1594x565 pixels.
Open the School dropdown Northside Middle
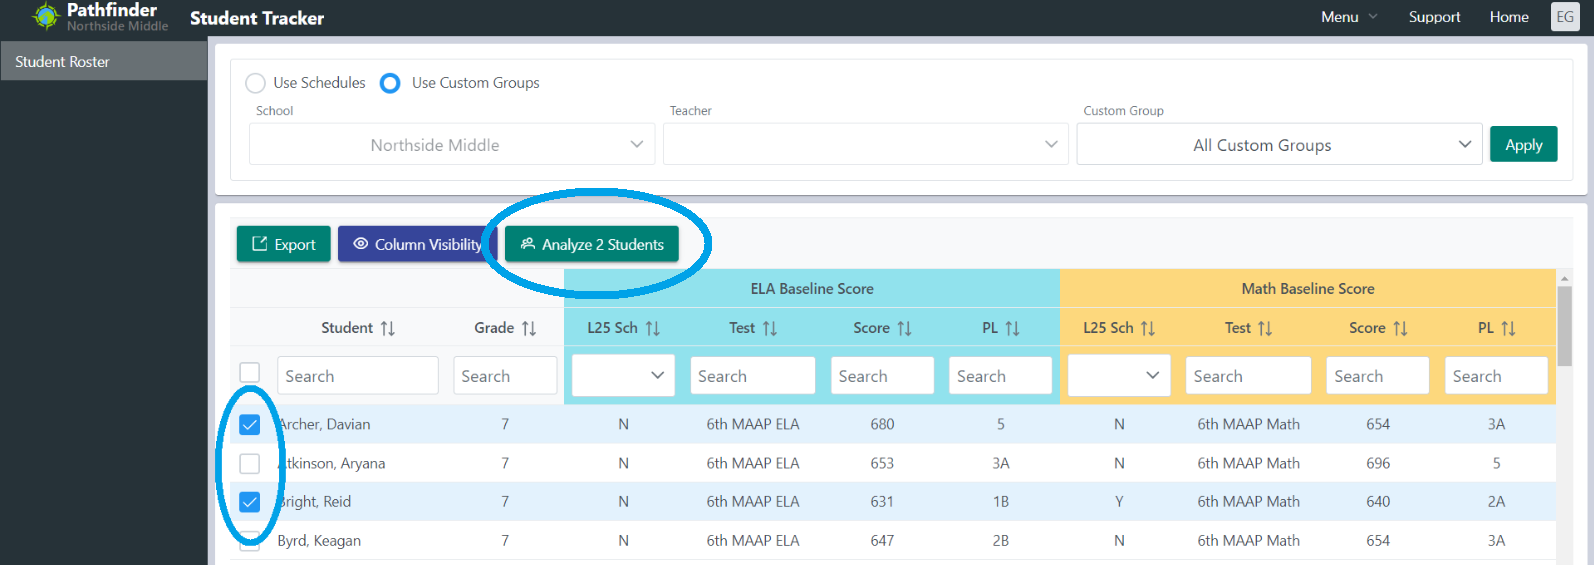point(452,145)
